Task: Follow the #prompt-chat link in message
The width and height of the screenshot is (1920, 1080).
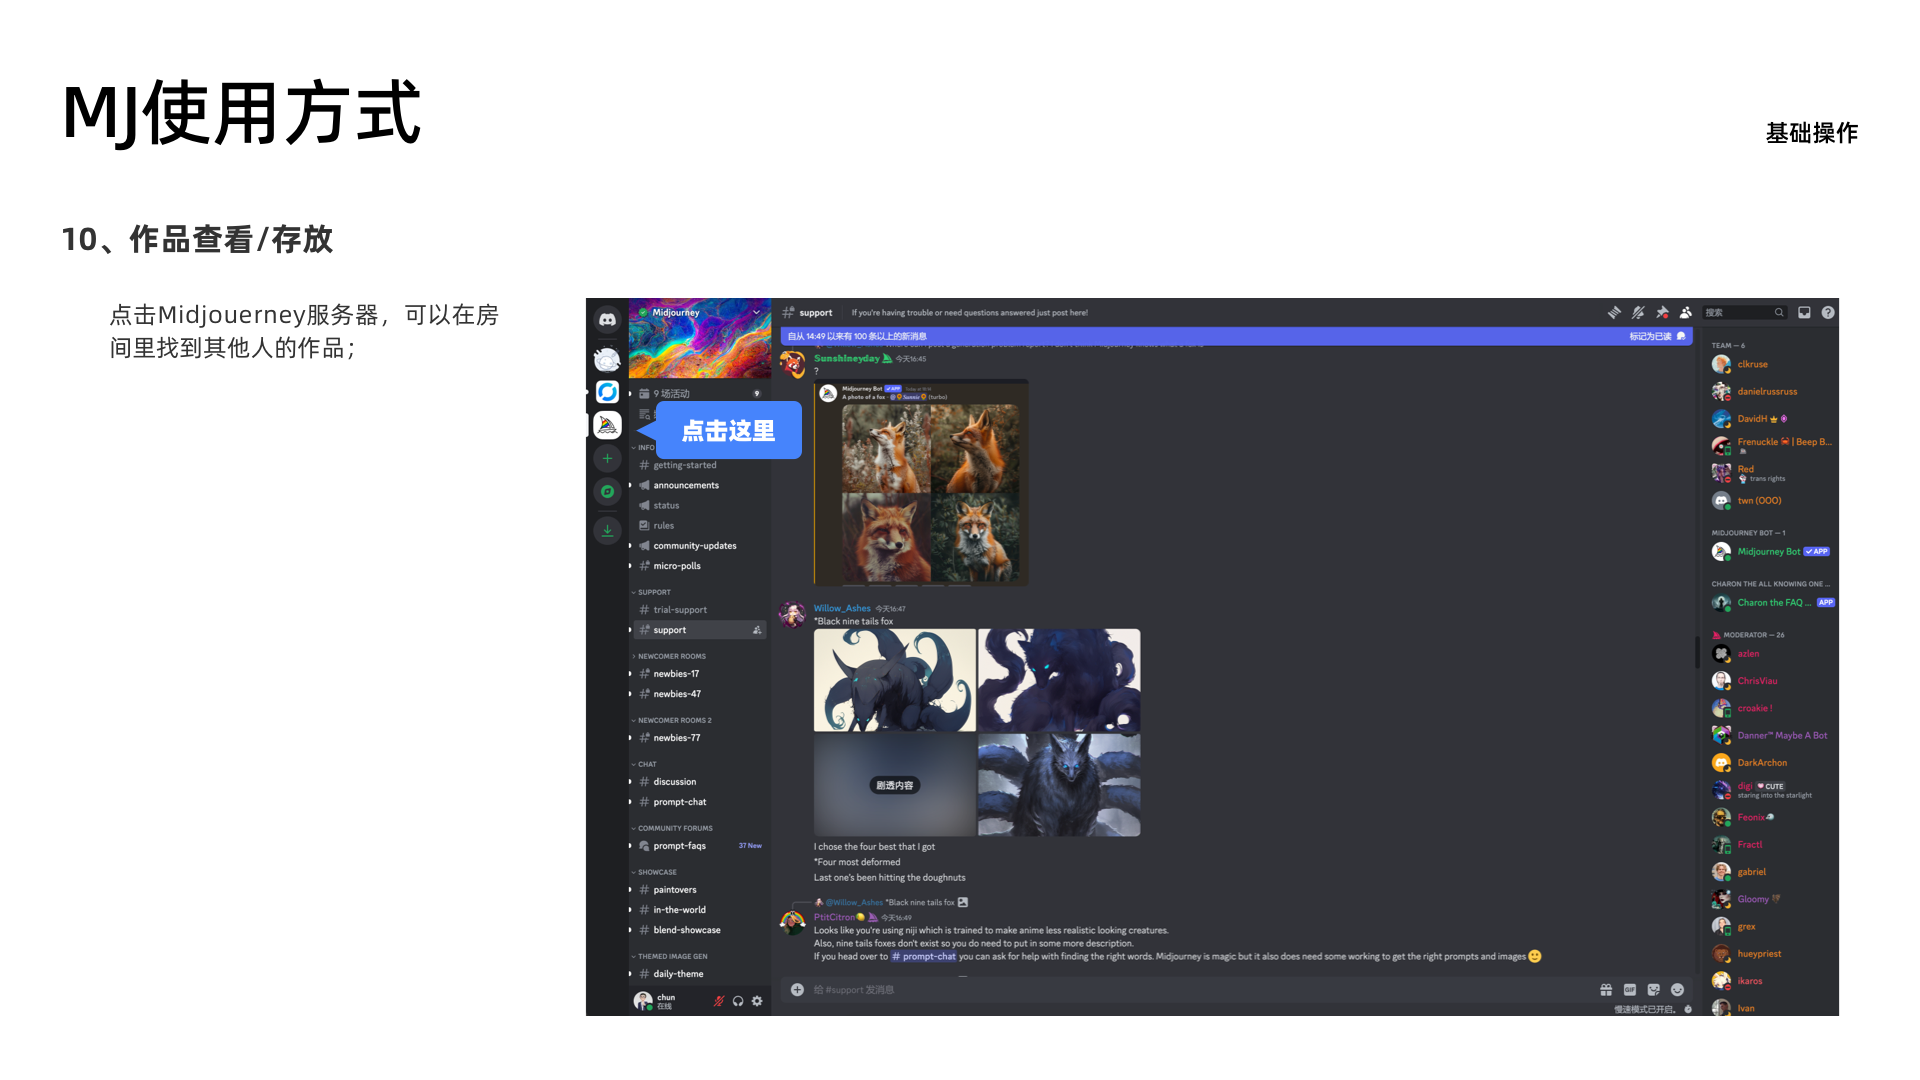Action: [924, 957]
